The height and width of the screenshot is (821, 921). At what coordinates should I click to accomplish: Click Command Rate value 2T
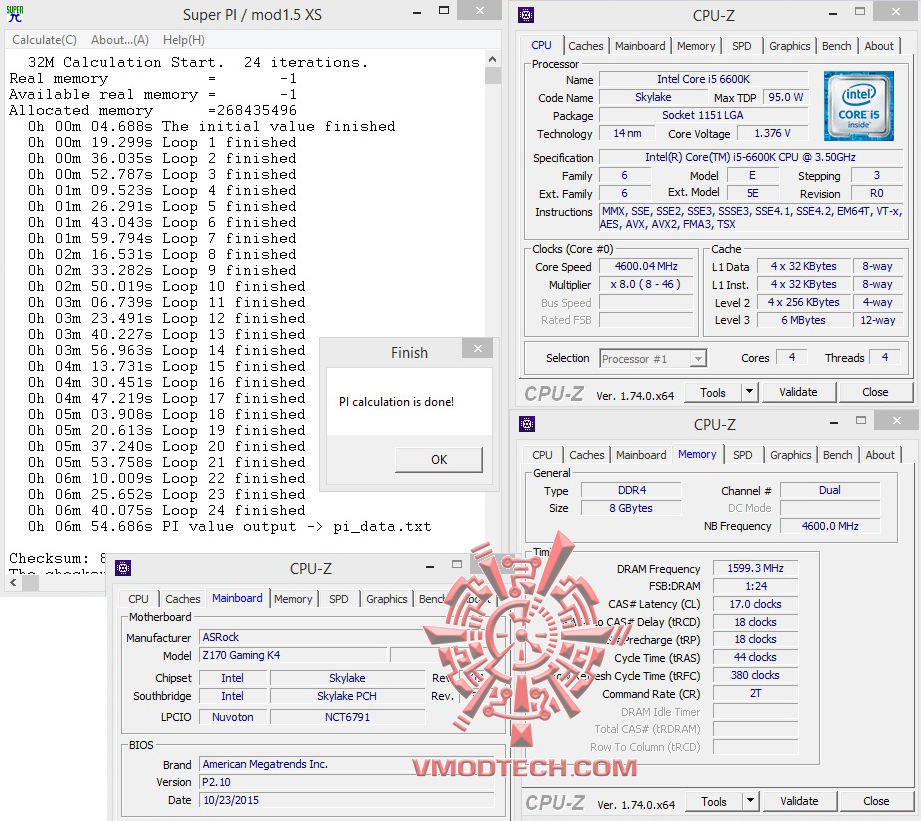(x=755, y=694)
